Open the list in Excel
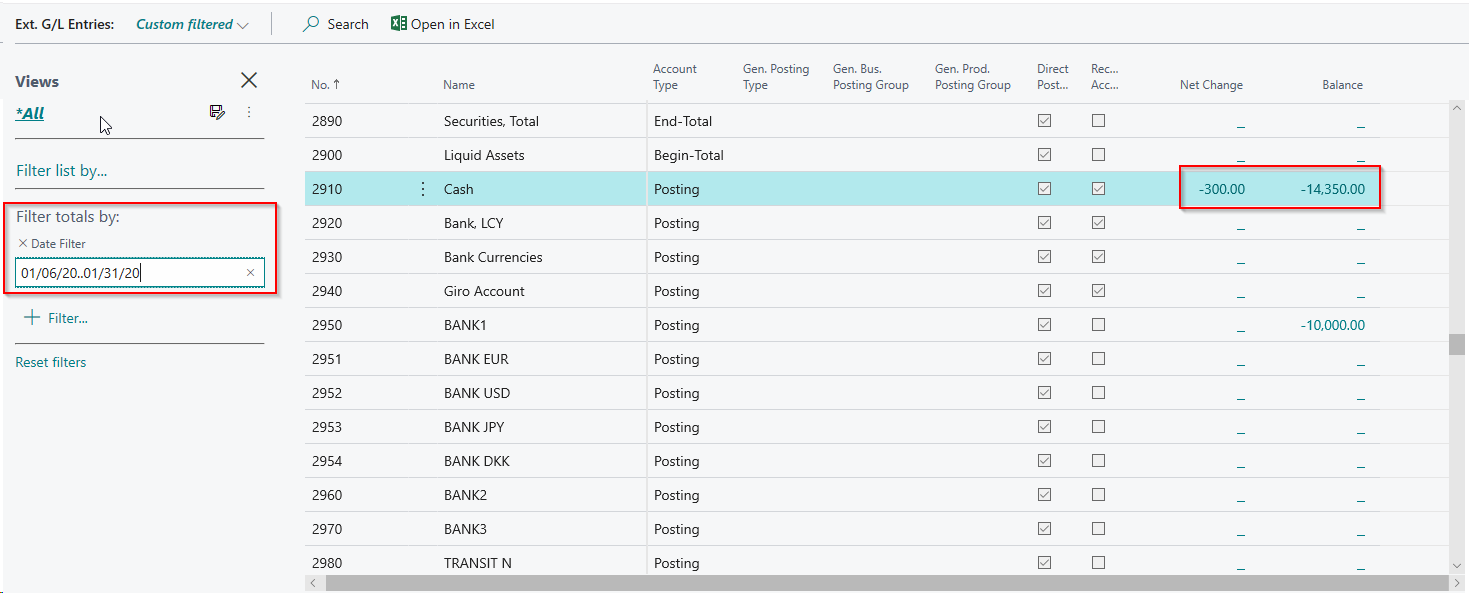Image resolution: width=1469 pixels, height=593 pixels. [442, 24]
